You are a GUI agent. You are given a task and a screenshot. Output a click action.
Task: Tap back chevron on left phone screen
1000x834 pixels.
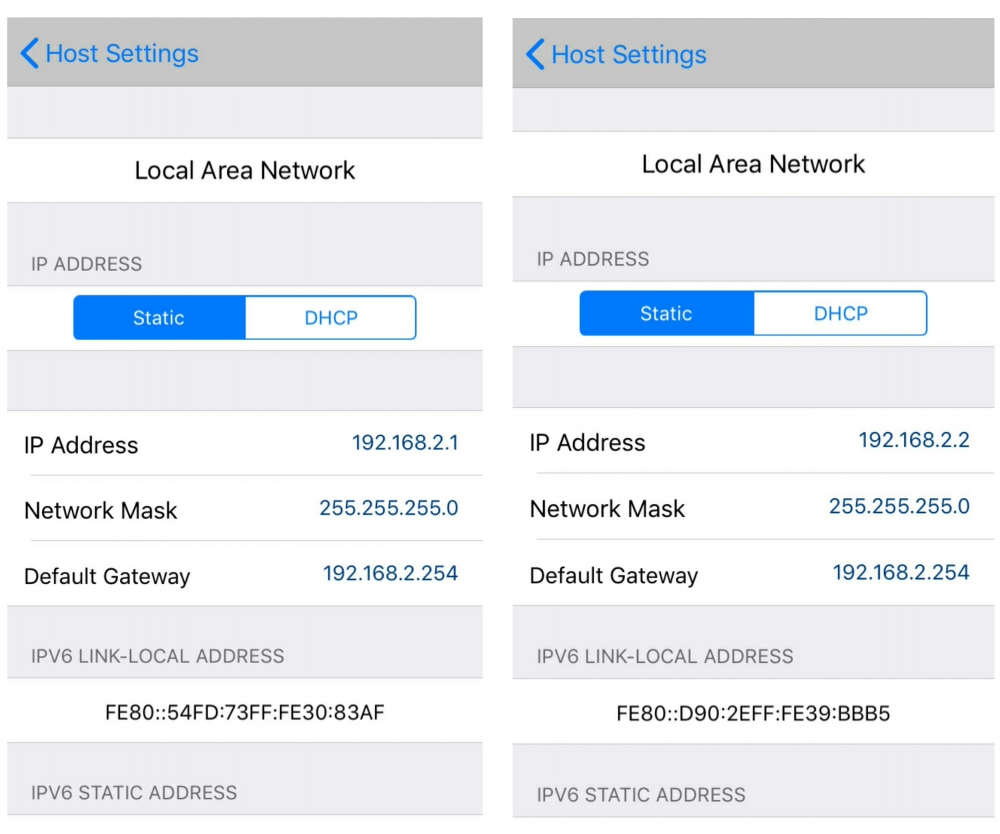(30, 54)
